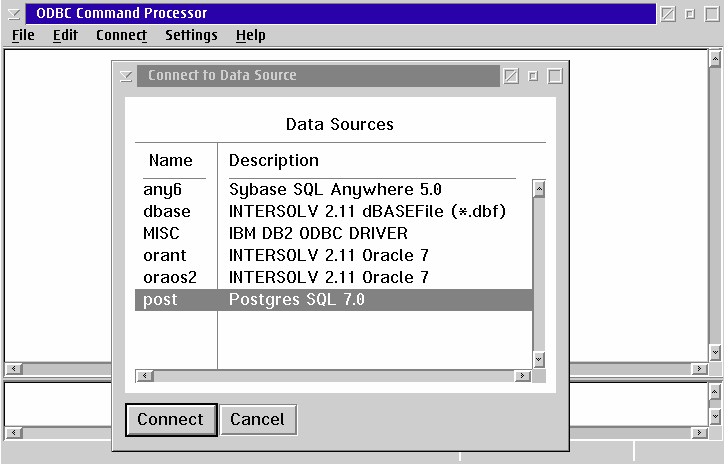This screenshot has width=724, height=464.
Task: Click the dialog's minimize small square icon
Action: [533, 76]
